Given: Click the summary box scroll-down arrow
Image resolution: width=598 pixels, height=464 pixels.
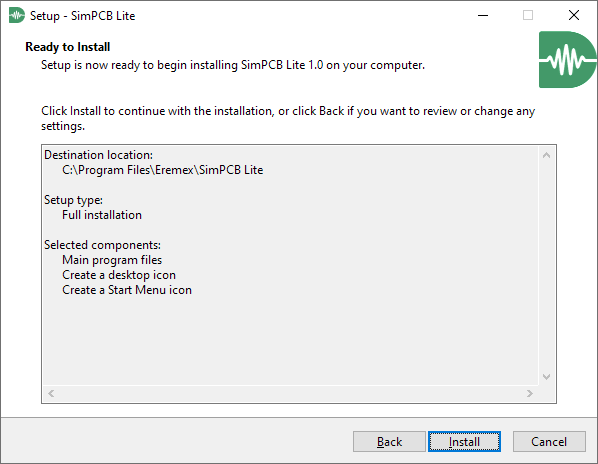Looking at the screenshot, I should (546, 377).
